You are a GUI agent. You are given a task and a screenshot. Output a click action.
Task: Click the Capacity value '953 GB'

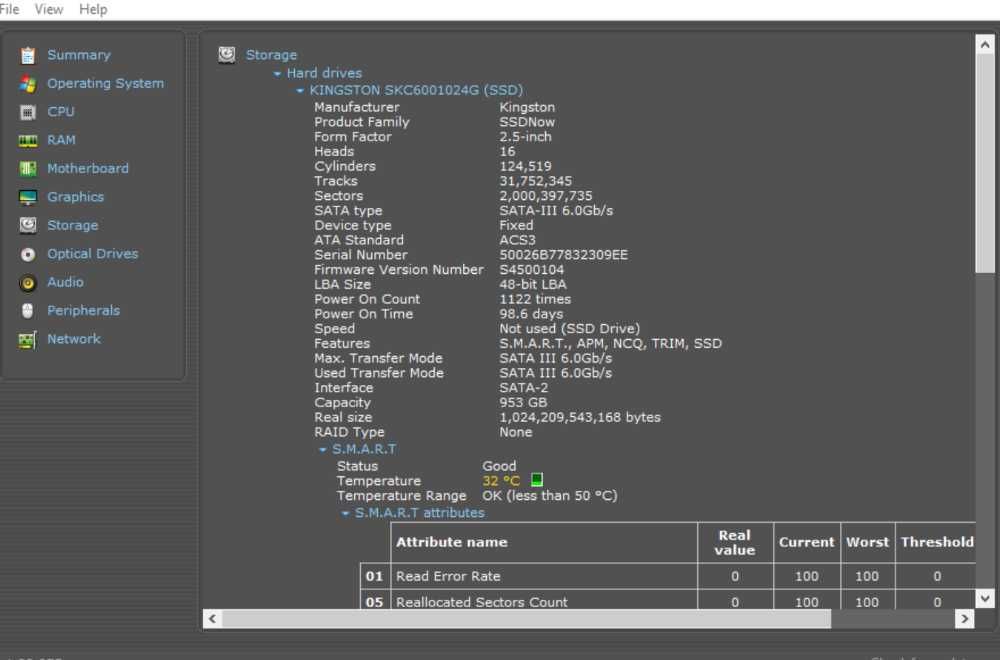point(523,403)
